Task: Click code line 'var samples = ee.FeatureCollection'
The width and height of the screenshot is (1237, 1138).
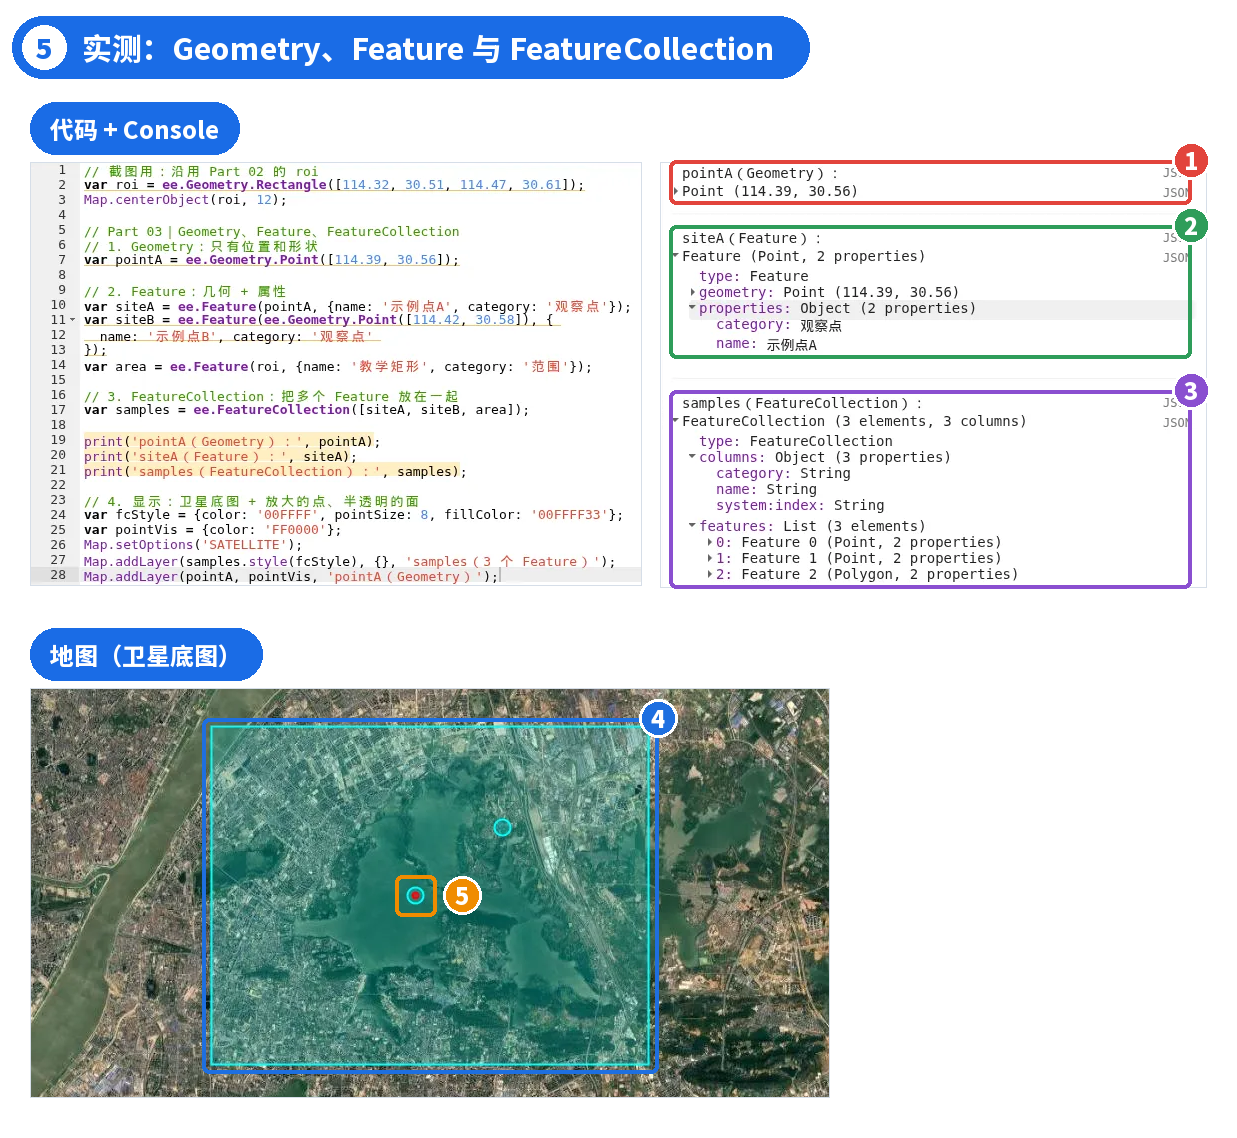Action: point(307,410)
